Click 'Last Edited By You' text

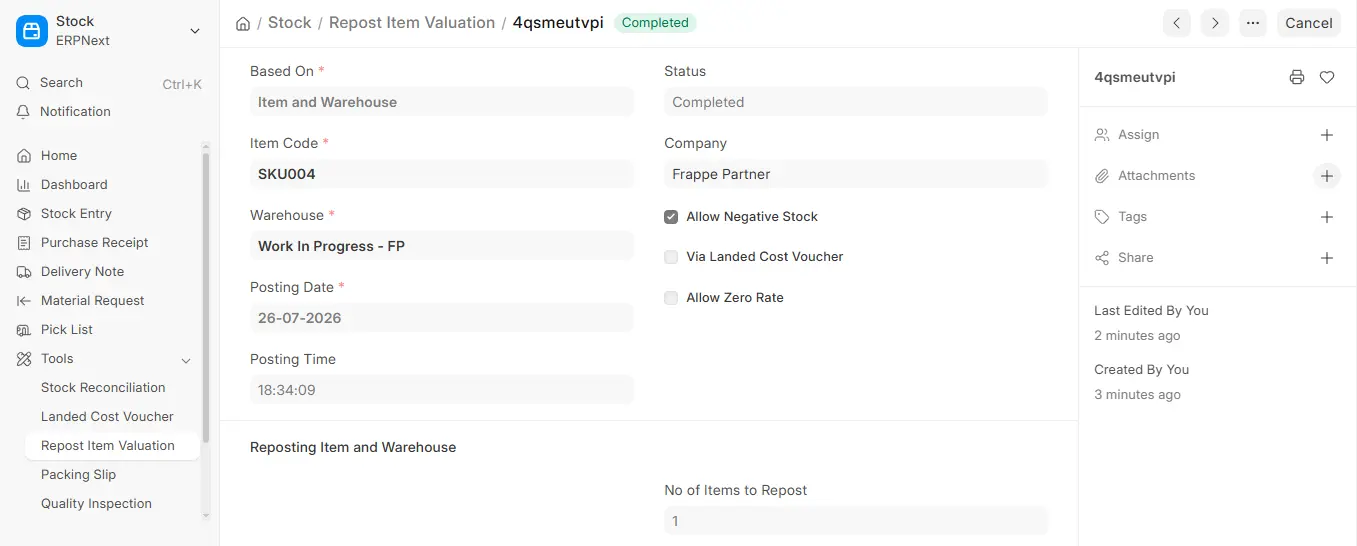point(1151,311)
